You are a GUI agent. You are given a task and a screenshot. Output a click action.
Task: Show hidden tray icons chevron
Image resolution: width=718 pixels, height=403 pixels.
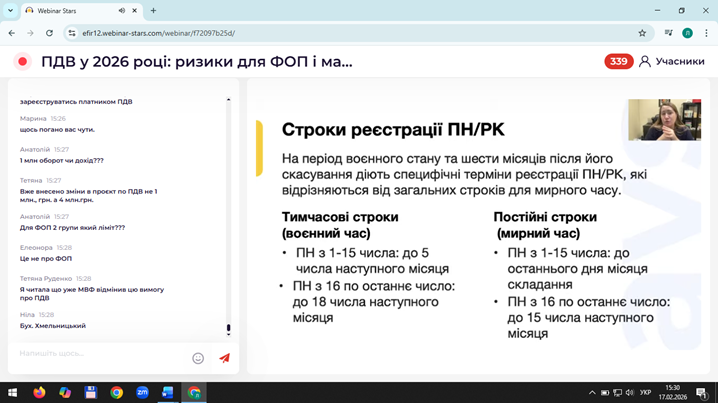[x=592, y=392]
